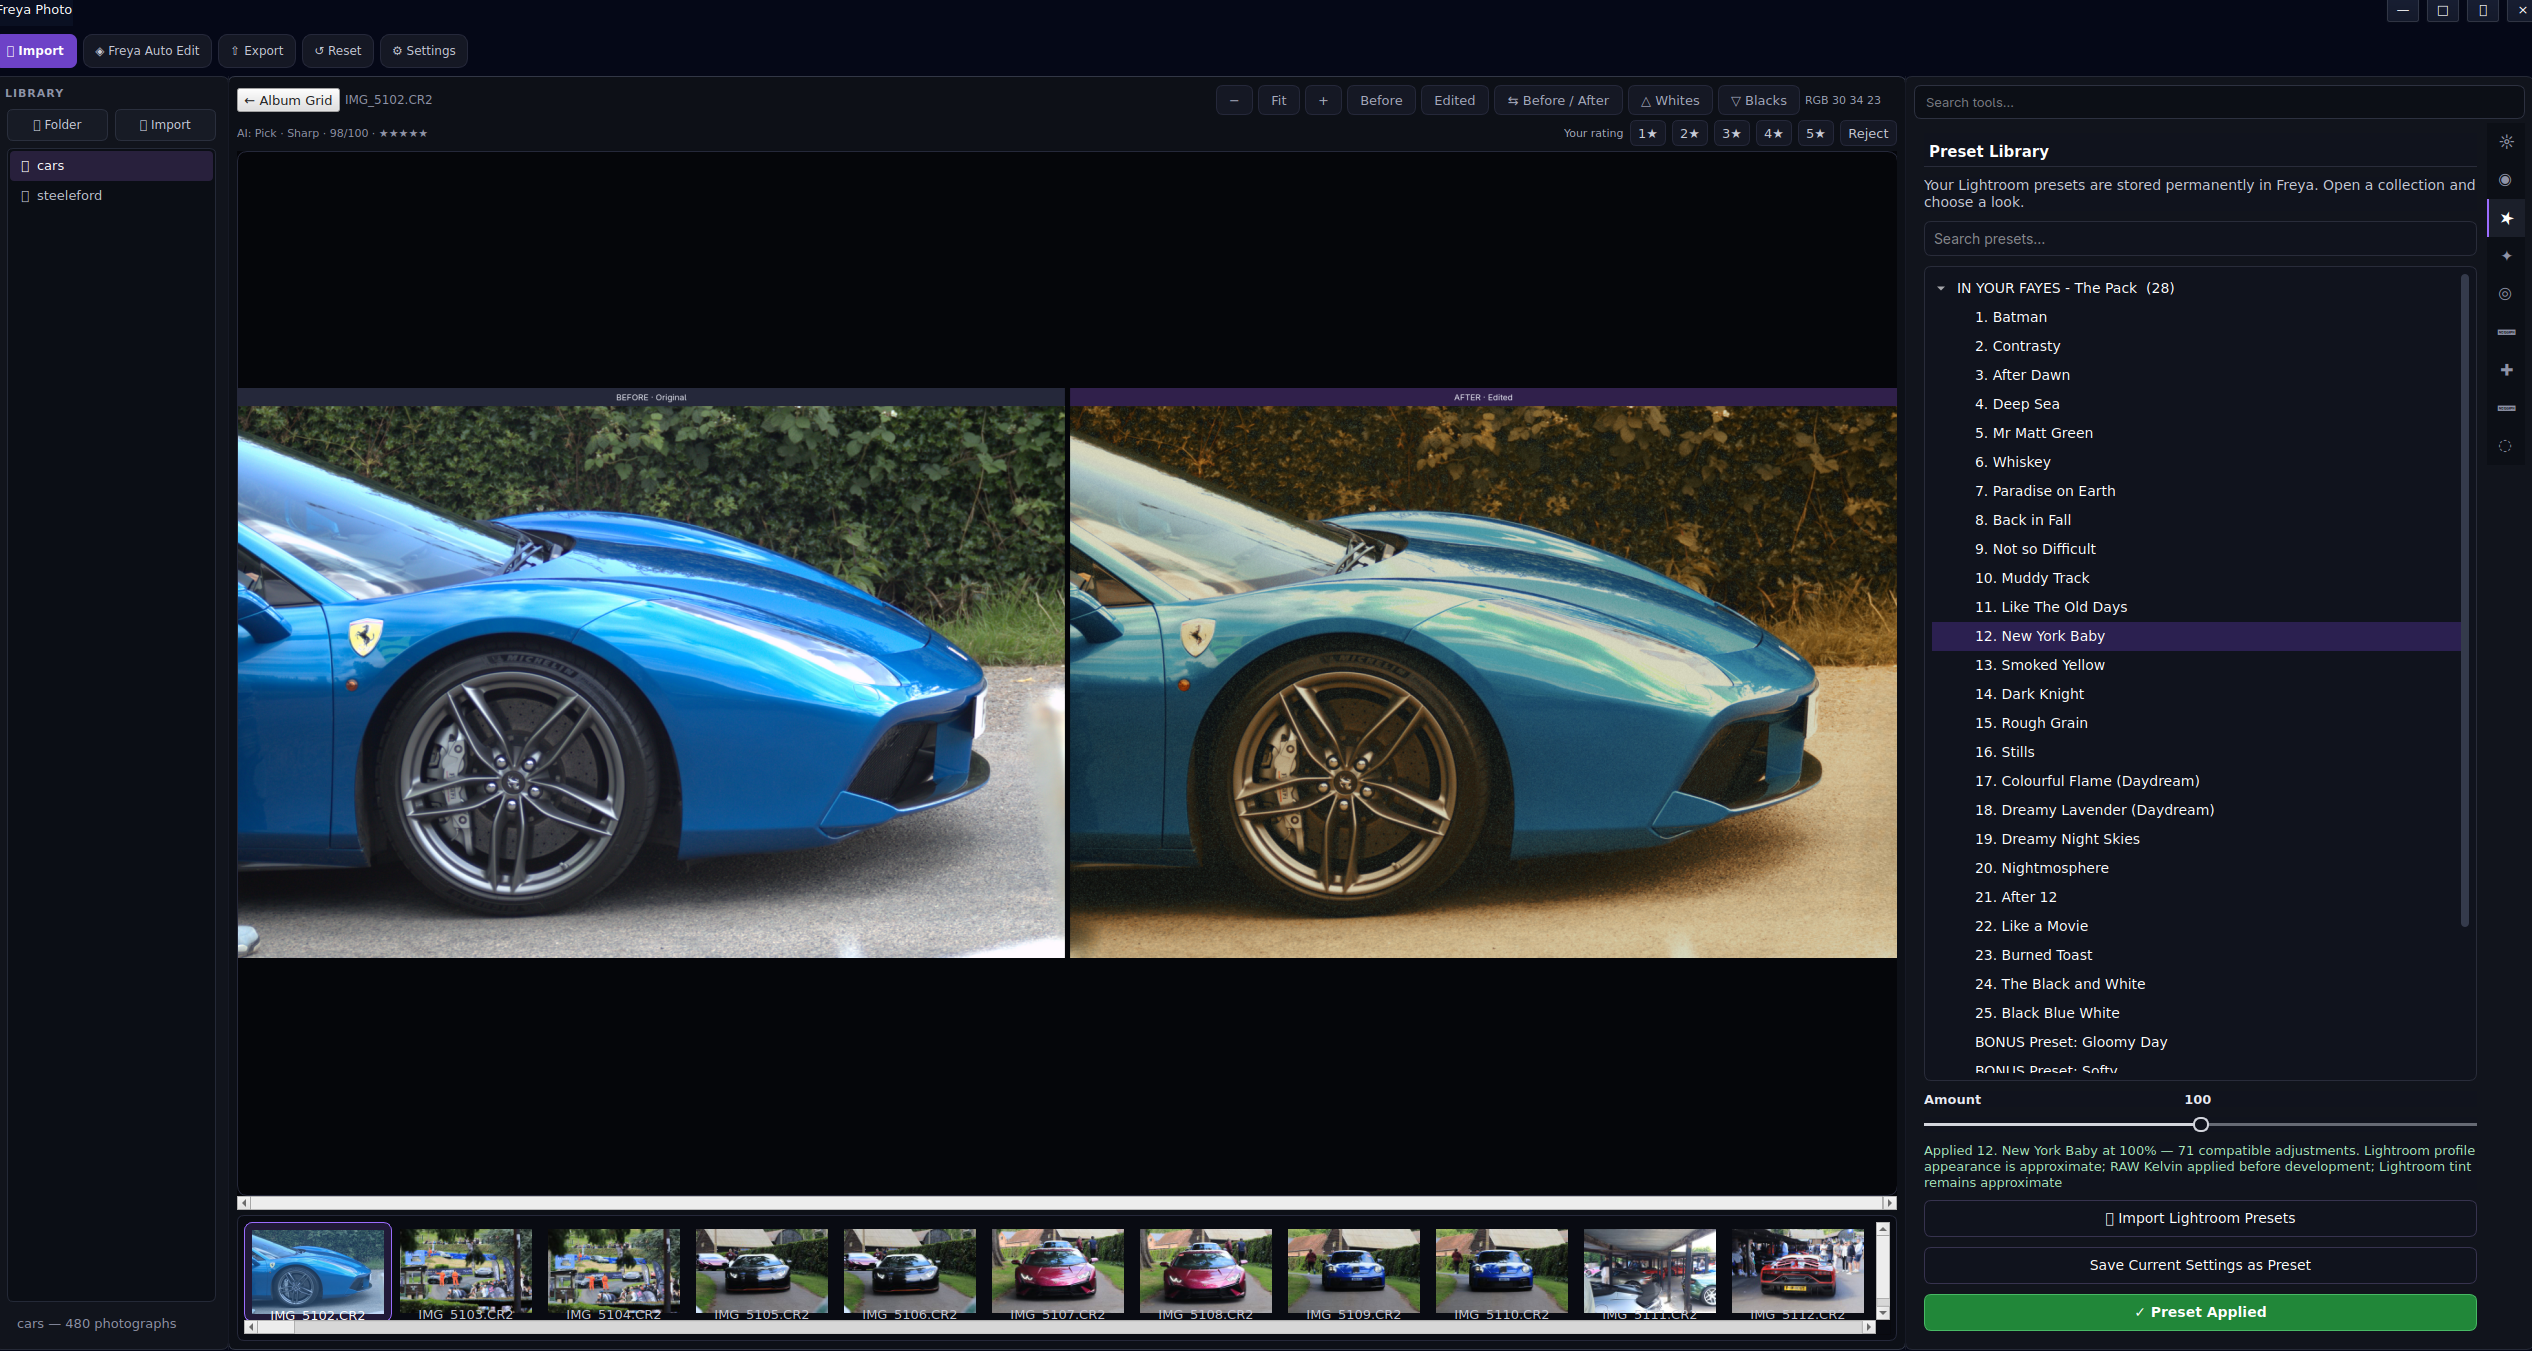This screenshot has width=2532, height=1351.
Task: Open the dashed-circle panel icon
Action: (2506, 446)
